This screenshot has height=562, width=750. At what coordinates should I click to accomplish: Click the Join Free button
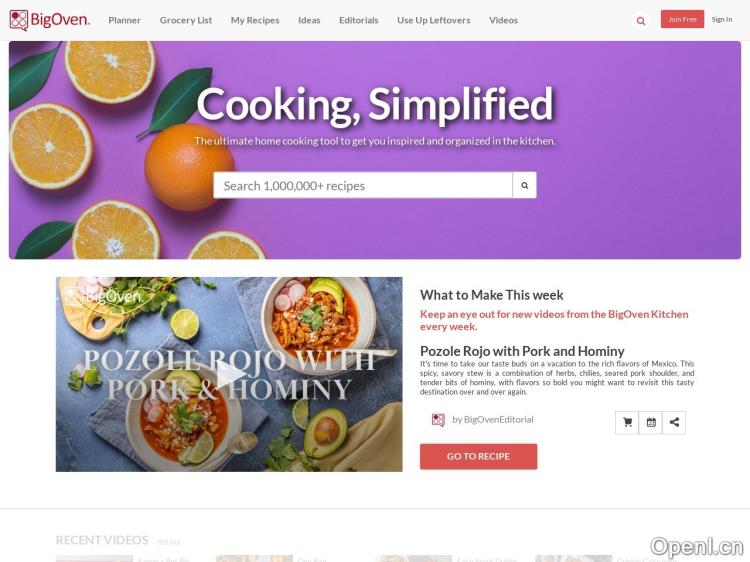682,19
